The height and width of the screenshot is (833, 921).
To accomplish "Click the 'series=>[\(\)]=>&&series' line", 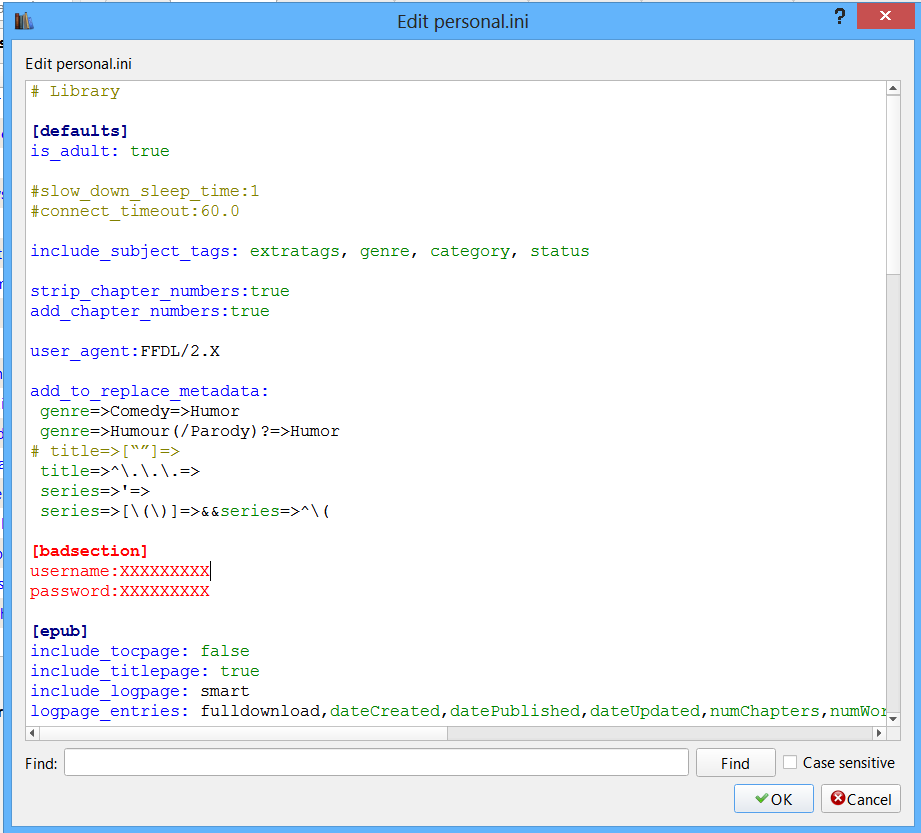I will pos(185,511).
